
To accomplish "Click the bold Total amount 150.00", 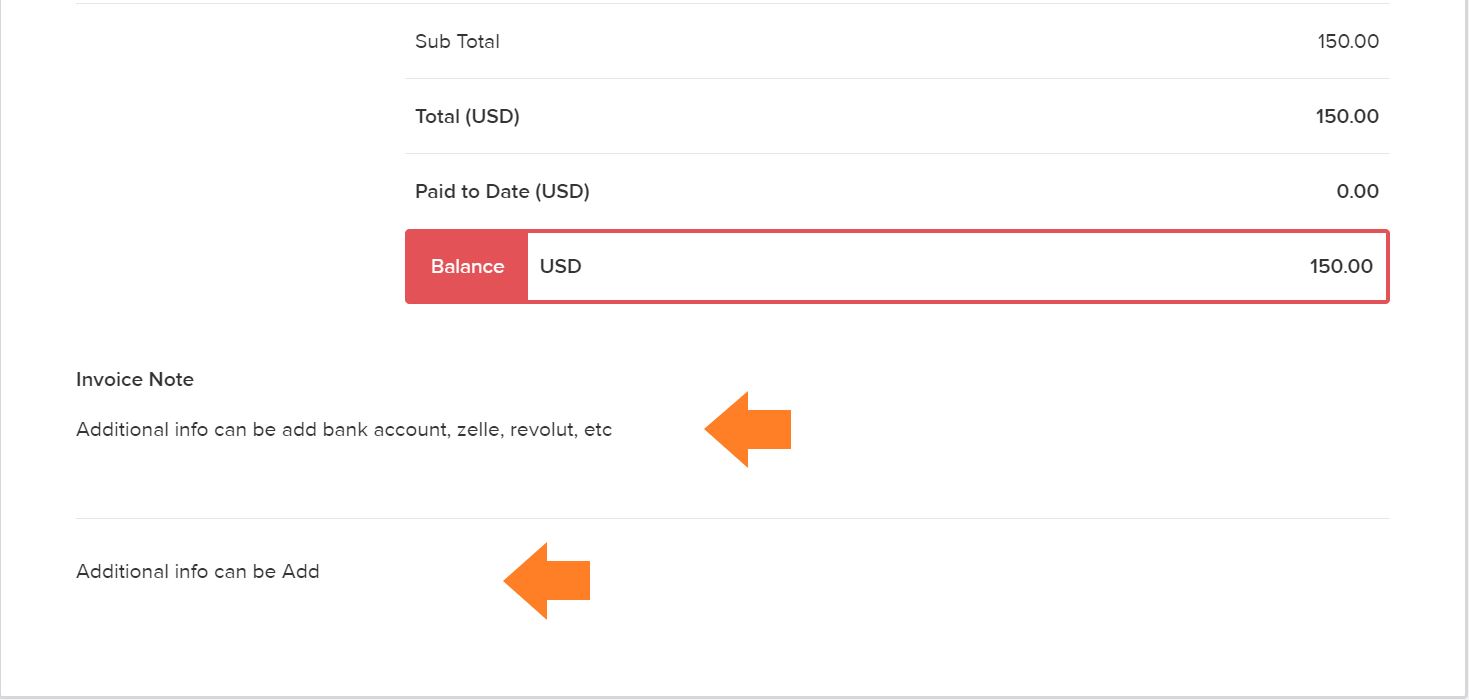I will [x=1347, y=117].
